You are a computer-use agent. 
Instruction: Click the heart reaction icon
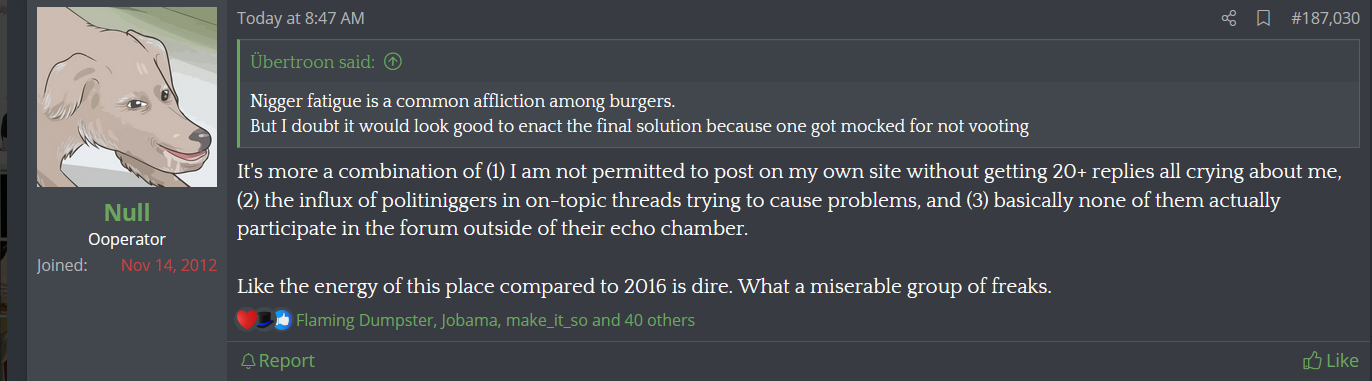click(x=246, y=320)
